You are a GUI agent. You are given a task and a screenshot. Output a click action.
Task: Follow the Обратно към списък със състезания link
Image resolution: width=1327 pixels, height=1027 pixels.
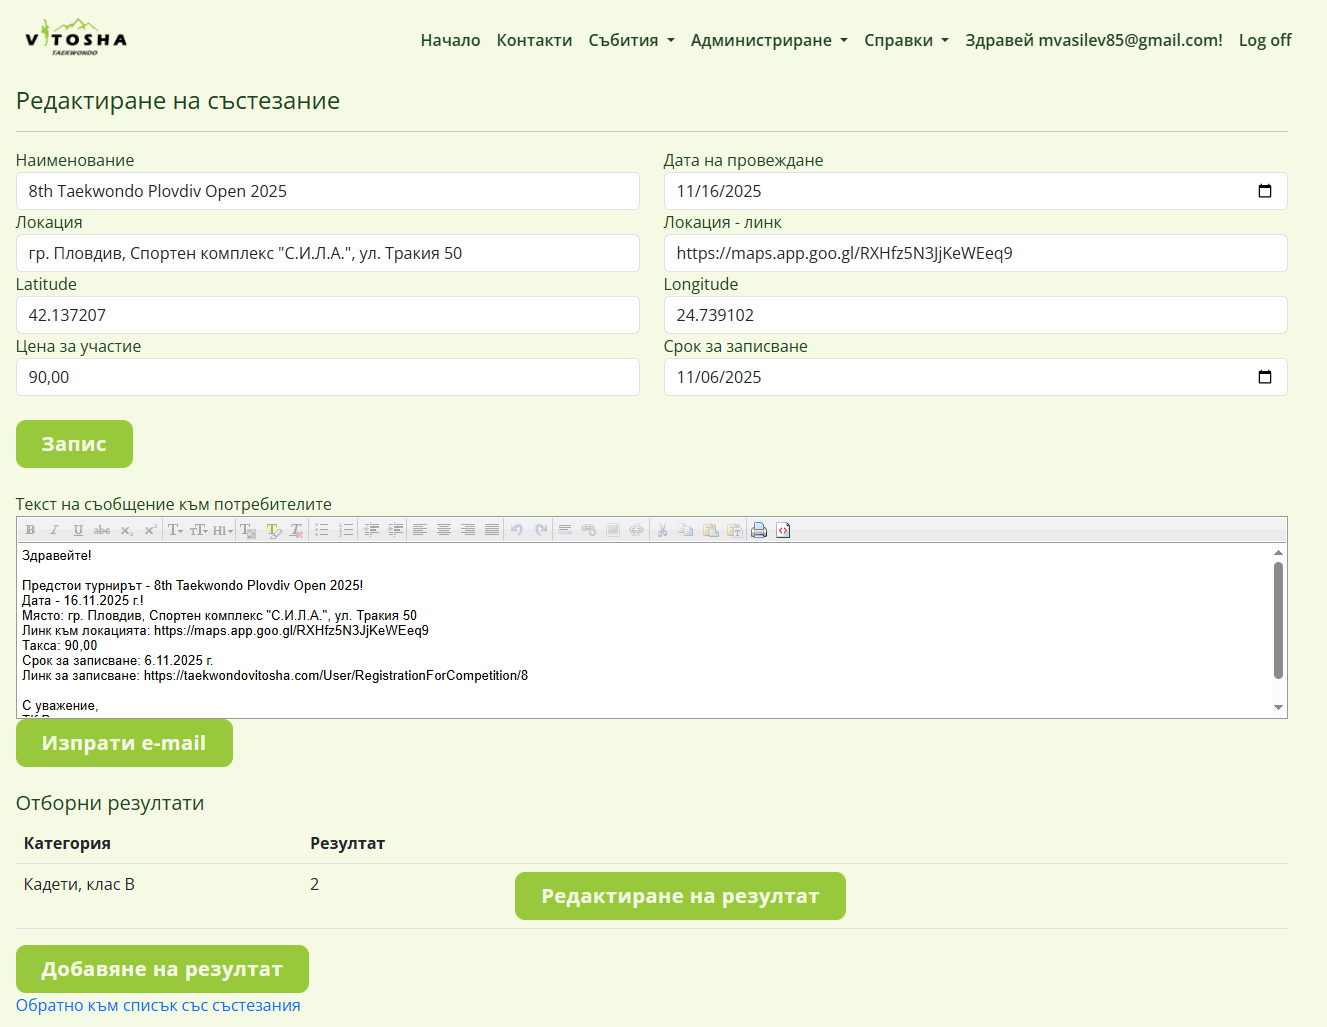(x=158, y=1005)
